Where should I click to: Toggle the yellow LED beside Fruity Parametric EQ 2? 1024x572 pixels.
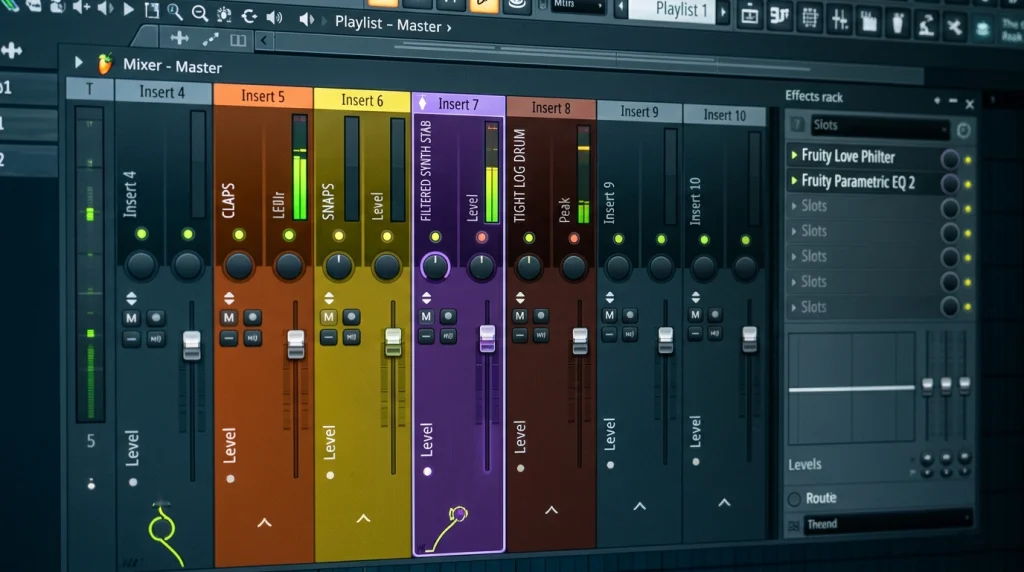(968, 185)
